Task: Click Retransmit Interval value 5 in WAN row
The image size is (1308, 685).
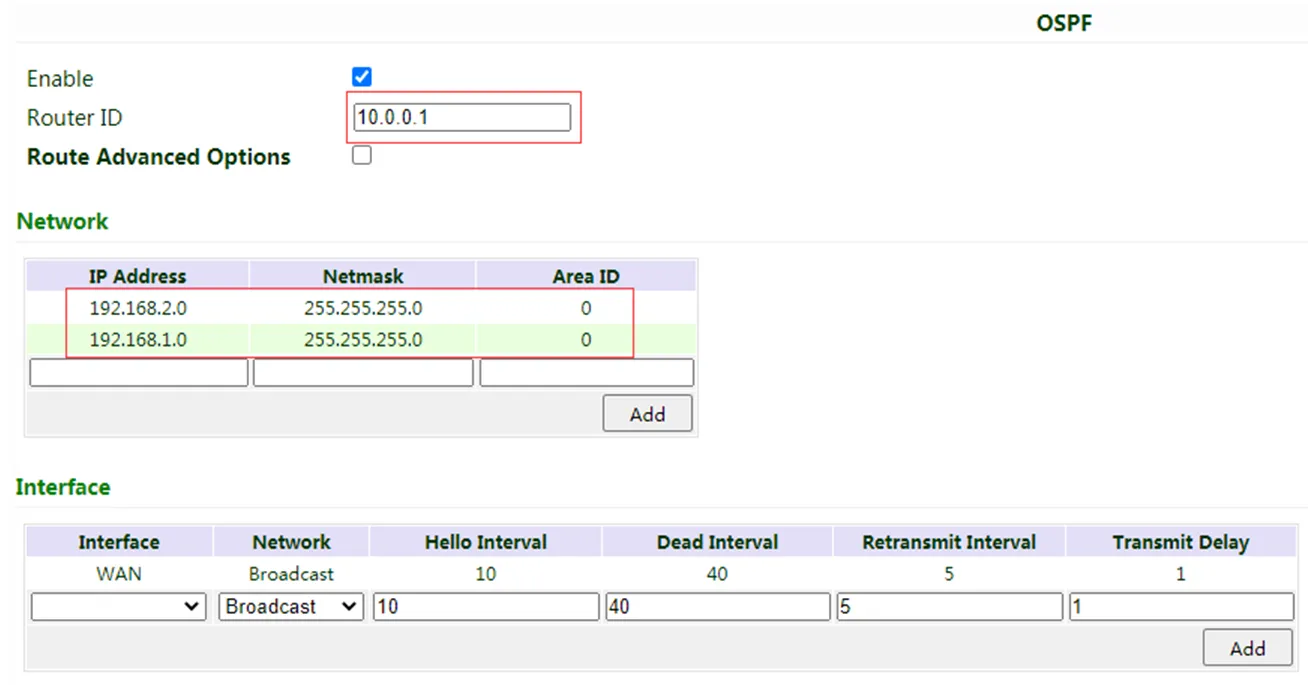Action: (949, 574)
